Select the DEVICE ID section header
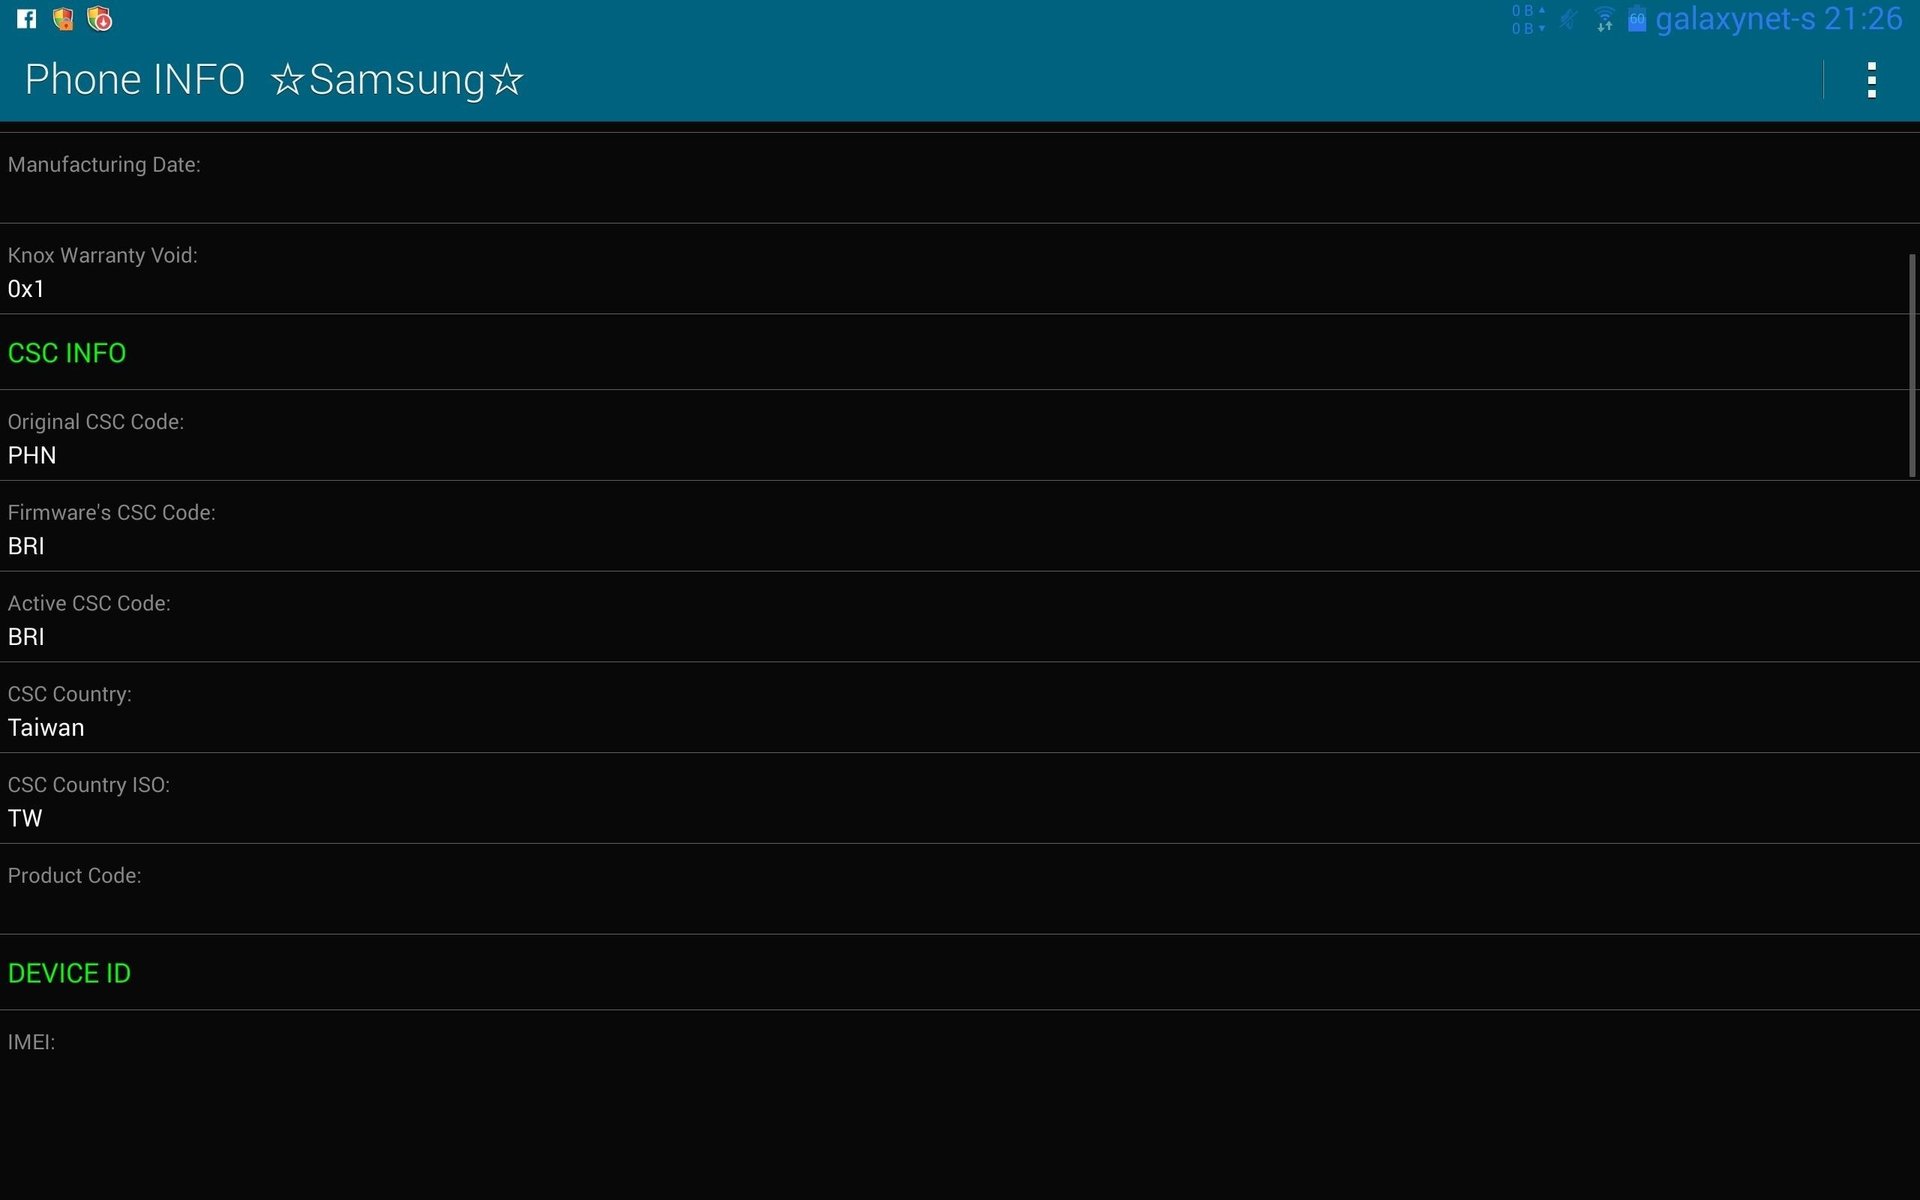The width and height of the screenshot is (1920, 1200). (x=69, y=973)
